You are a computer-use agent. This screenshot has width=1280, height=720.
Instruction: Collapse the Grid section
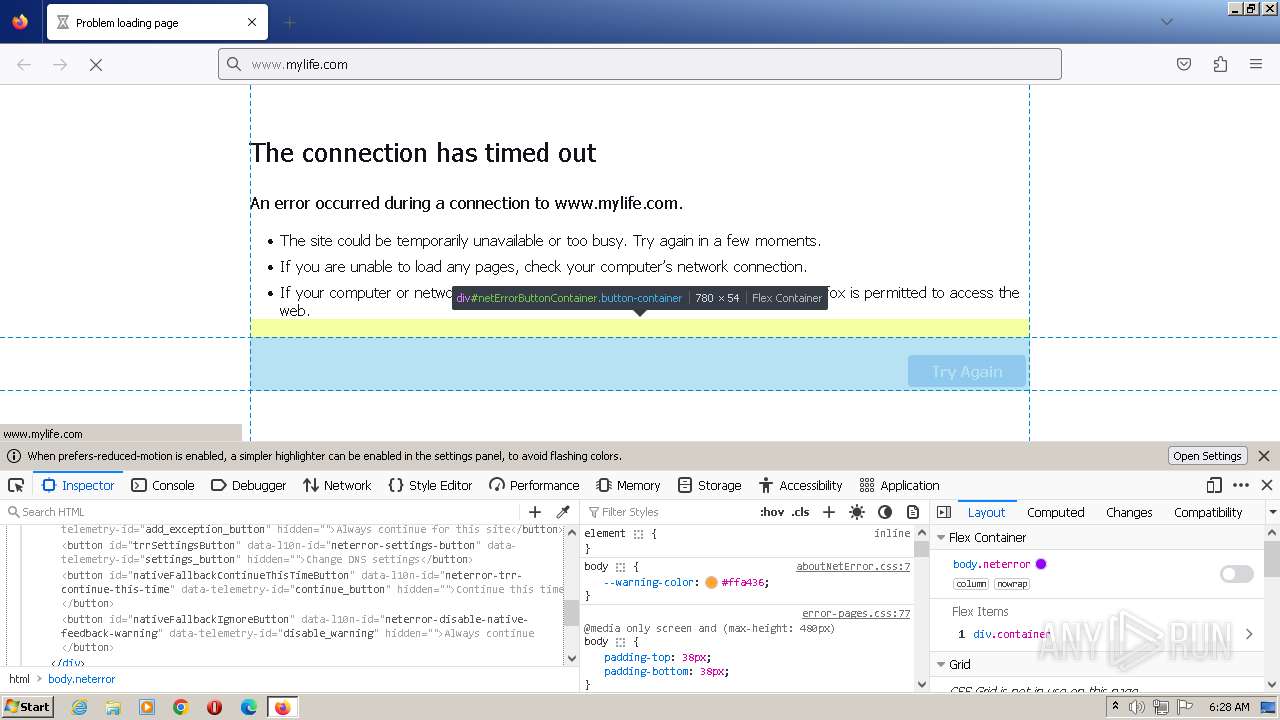[940, 664]
